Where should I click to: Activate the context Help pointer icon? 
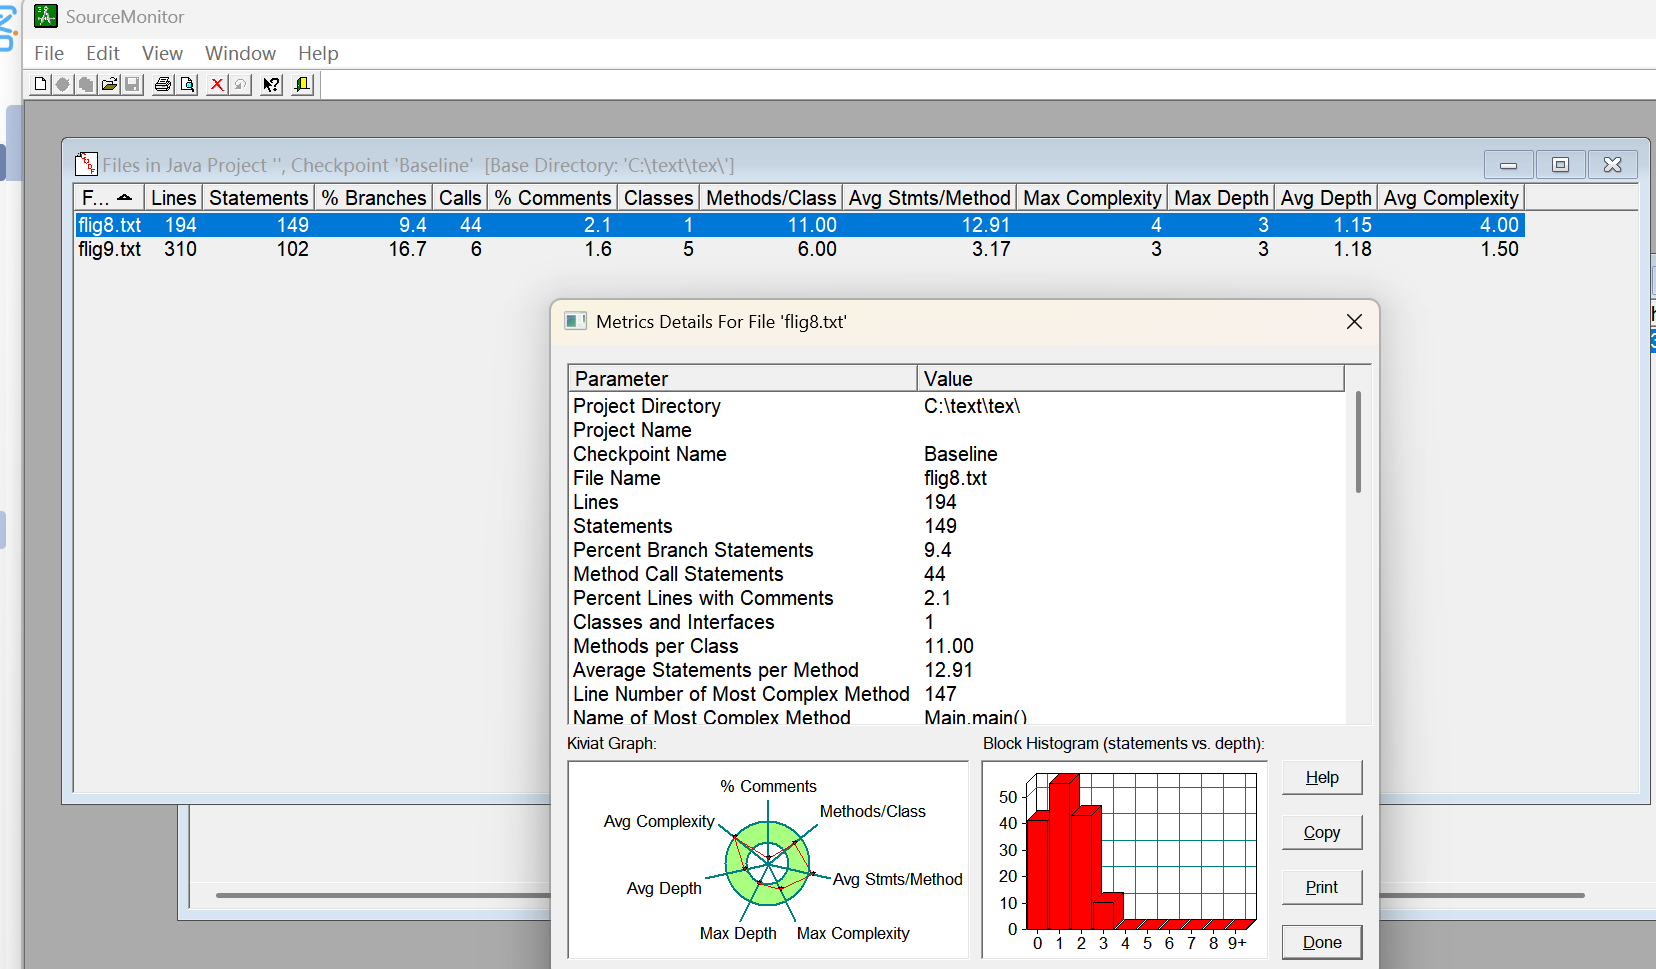pyautogui.click(x=271, y=85)
